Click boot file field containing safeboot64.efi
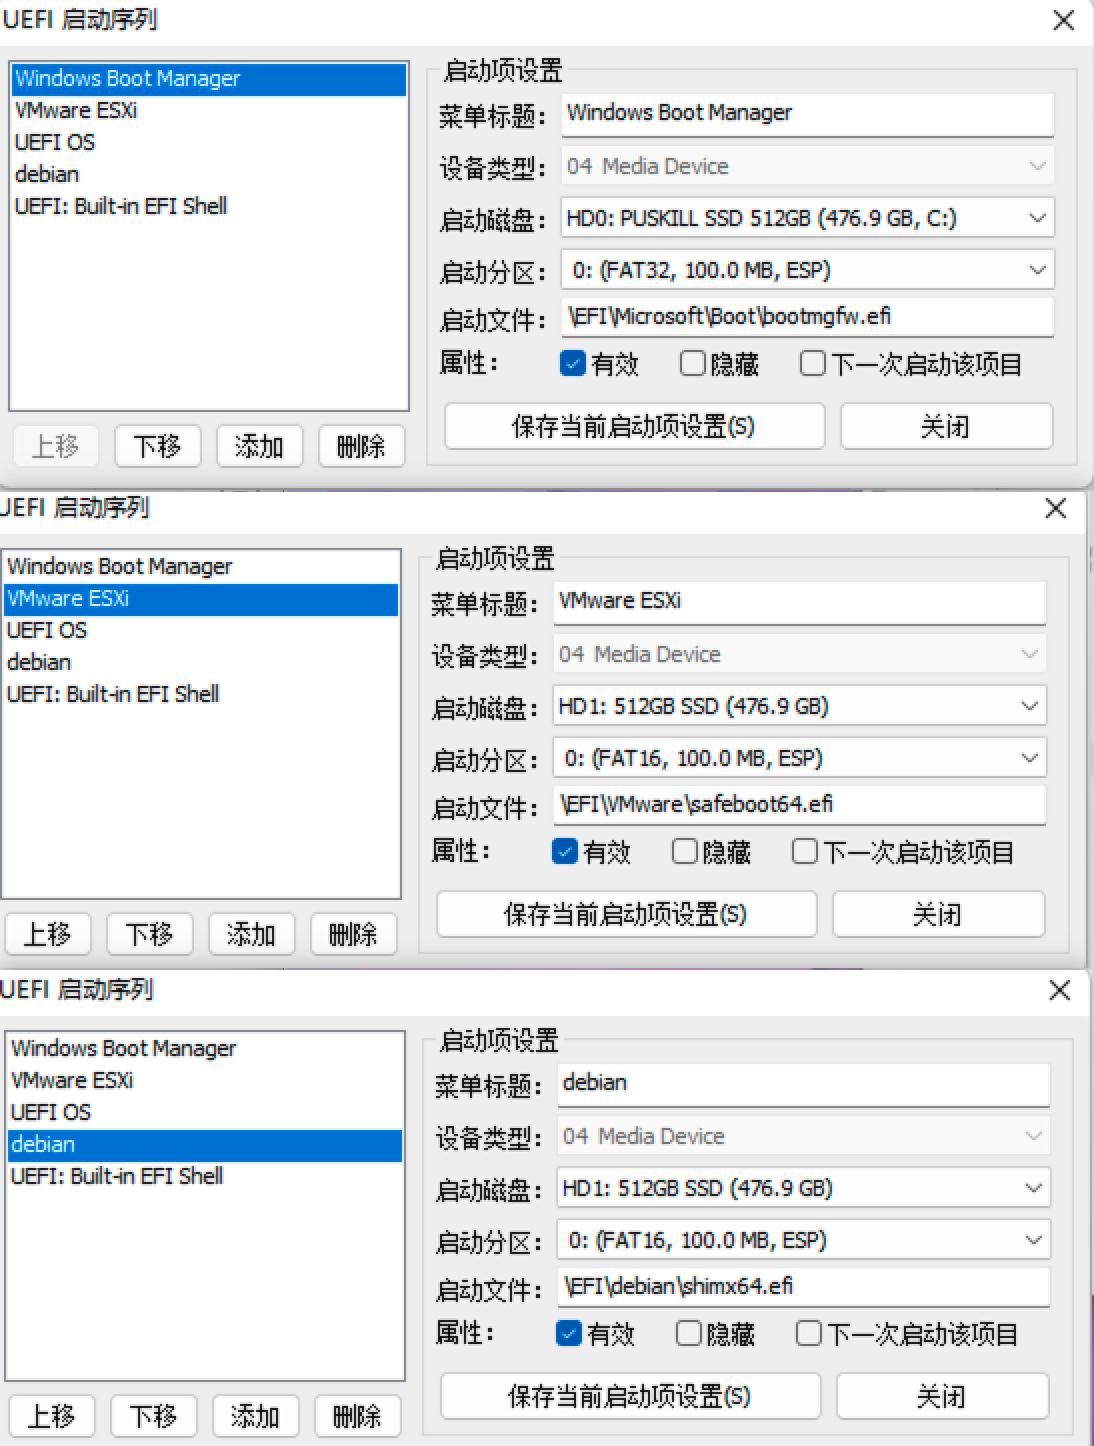The image size is (1094, 1446). tap(799, 805)
